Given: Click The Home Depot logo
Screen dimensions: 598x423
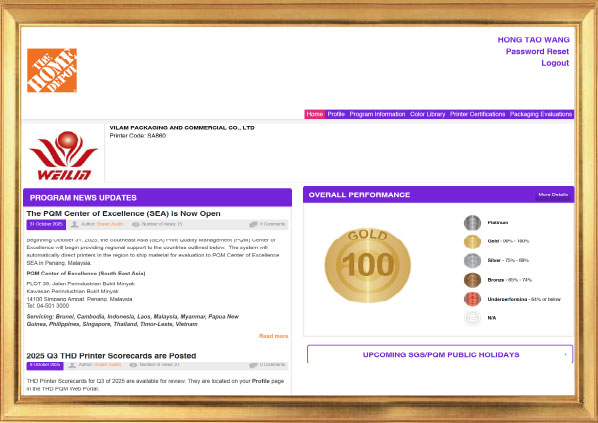Looking at the screenshot, I should click(x=52, y=70).
